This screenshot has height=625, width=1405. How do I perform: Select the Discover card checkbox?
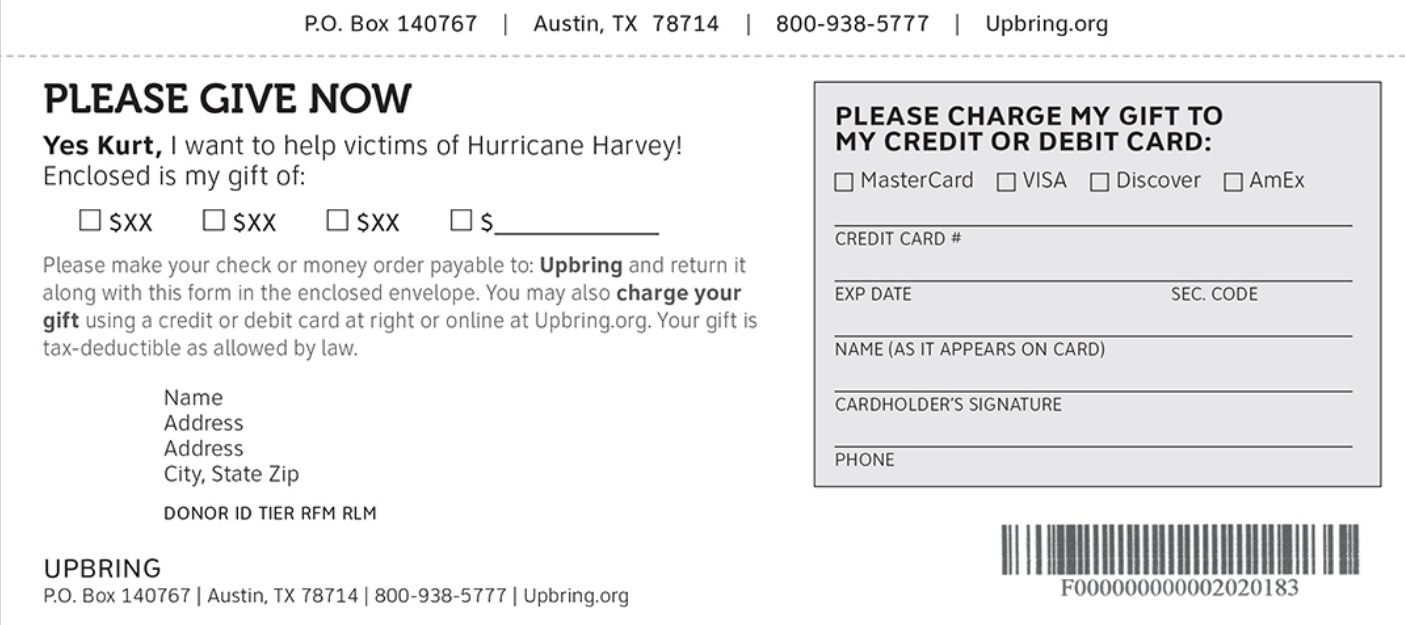(1100, 183)
